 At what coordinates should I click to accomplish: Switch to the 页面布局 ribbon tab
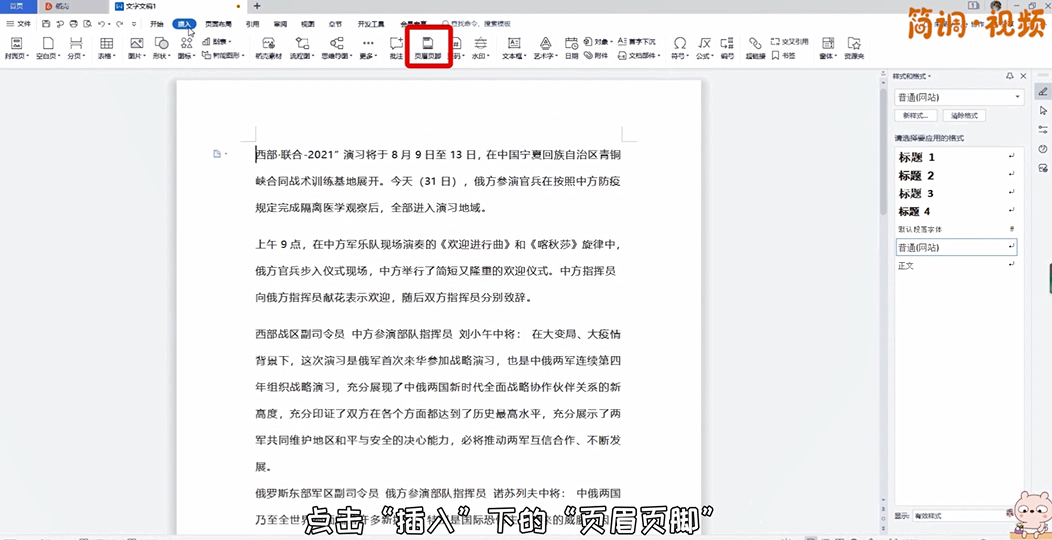click(218, 23)
